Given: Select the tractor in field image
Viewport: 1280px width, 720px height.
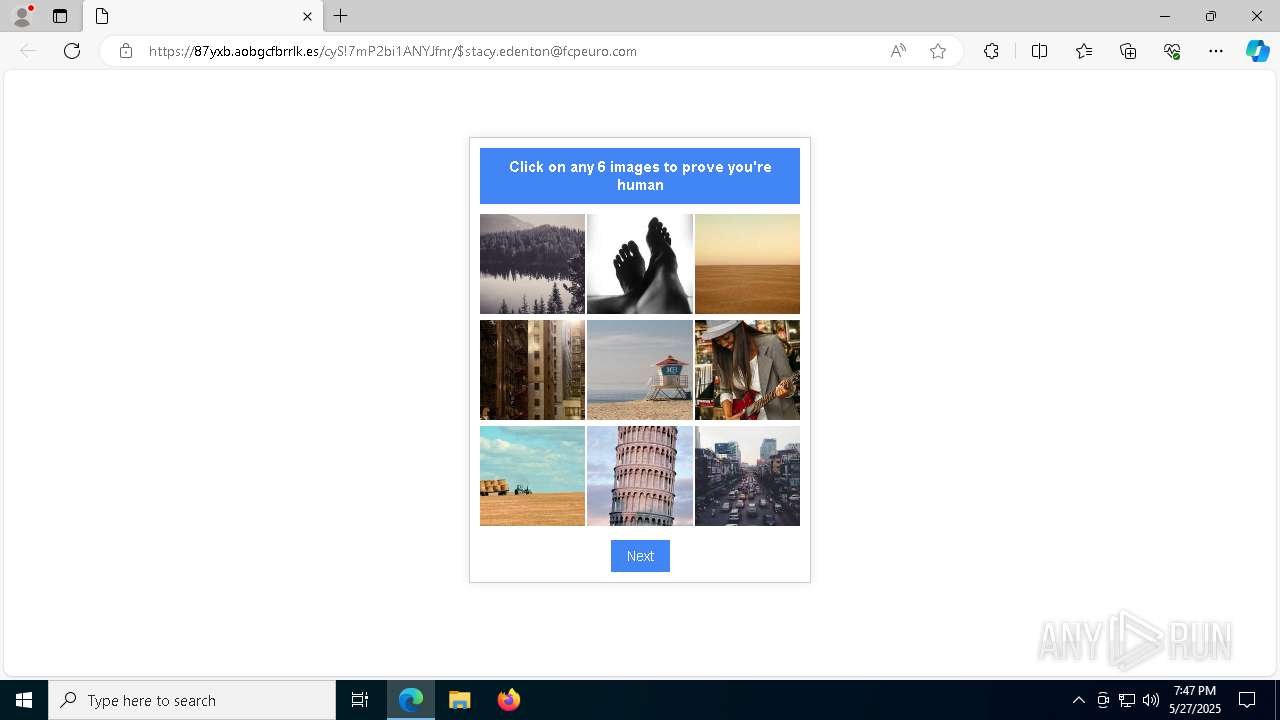Looking at the screenshot, I should click(x=532, y=476).
